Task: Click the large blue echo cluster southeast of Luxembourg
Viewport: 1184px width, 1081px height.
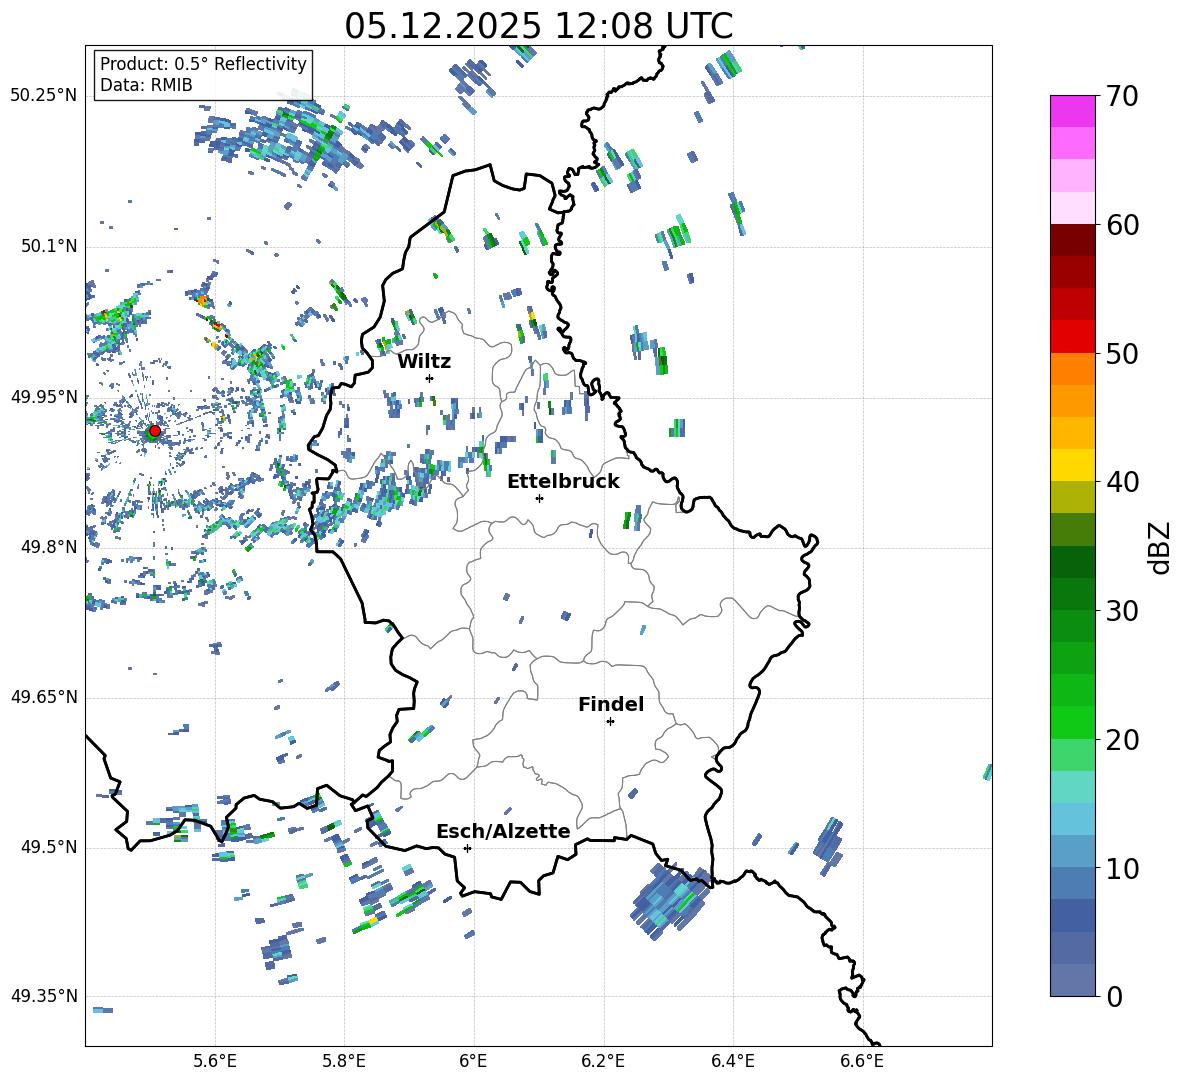Action: [671, 900]
